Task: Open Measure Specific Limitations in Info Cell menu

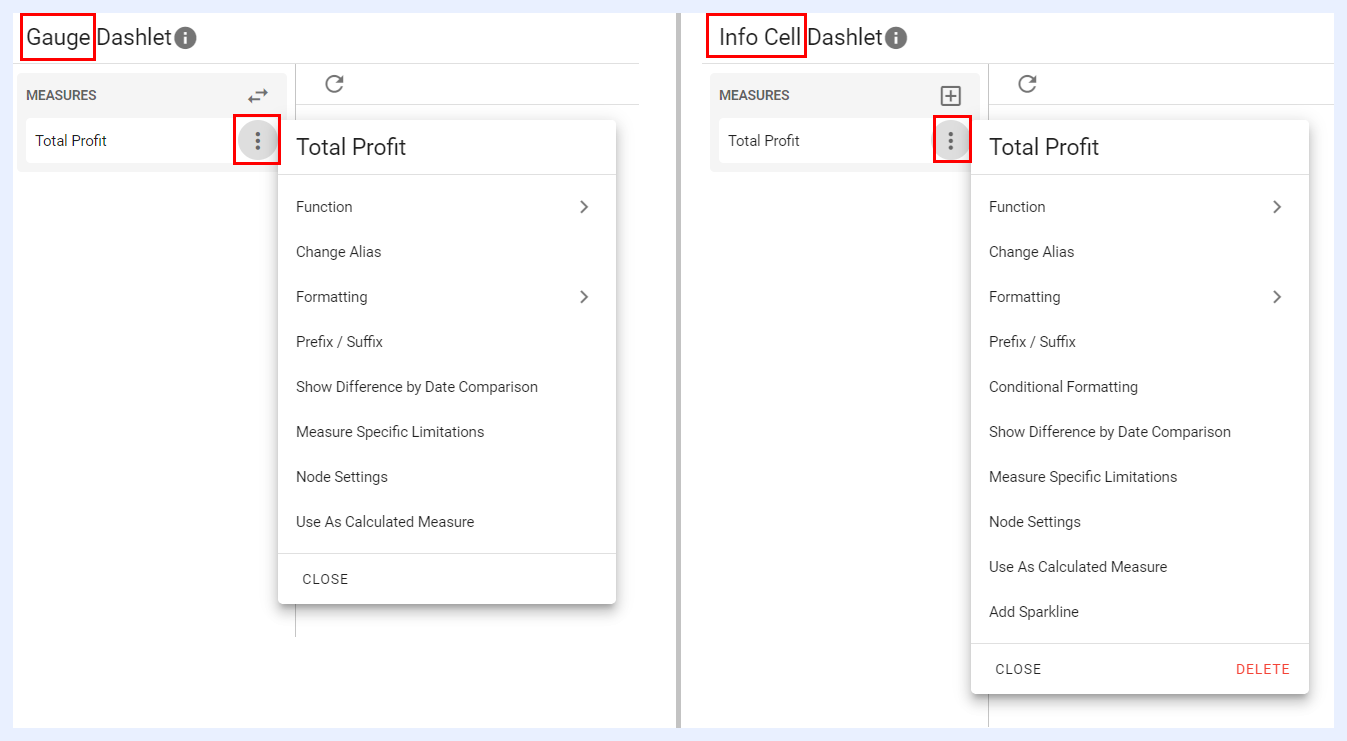Action: click(1139, 477)
